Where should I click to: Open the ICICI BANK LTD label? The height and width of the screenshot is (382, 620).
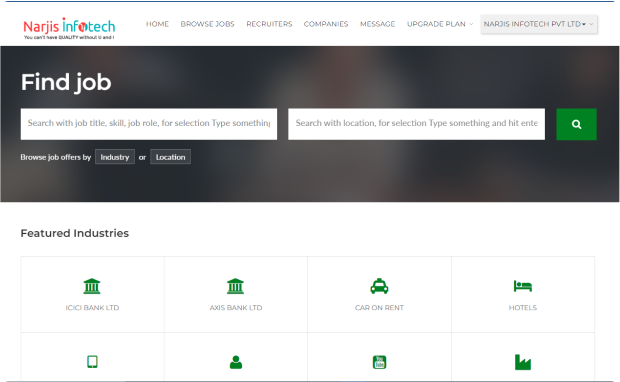pyautogui.click(x=92, y=308)
